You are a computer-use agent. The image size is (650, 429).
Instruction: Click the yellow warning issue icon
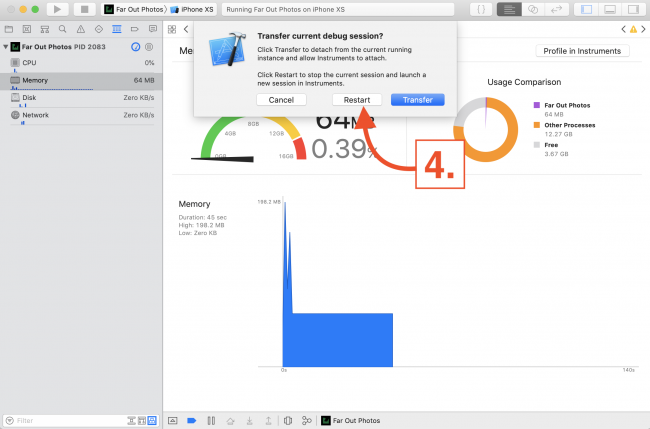(633, 29)
